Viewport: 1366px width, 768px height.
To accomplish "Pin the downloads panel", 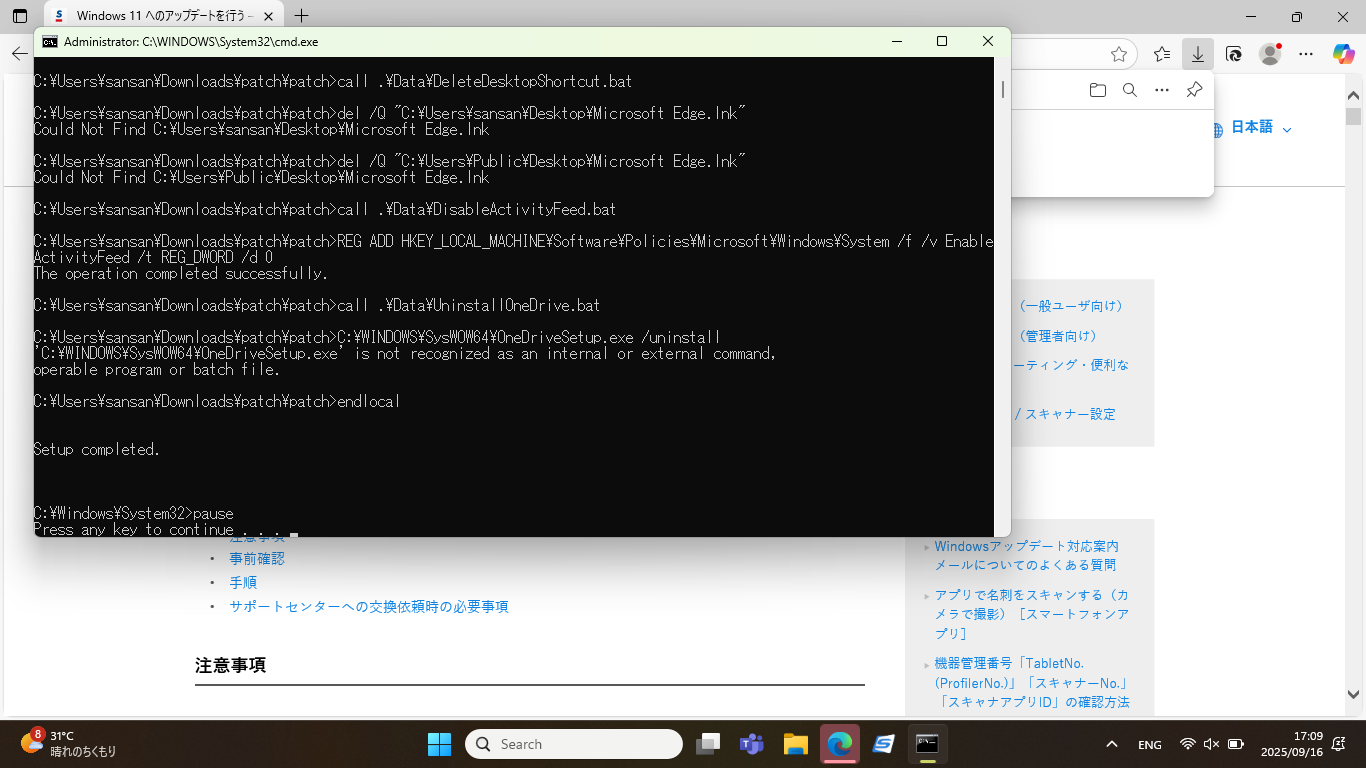I will click(x=1194, y=90).
